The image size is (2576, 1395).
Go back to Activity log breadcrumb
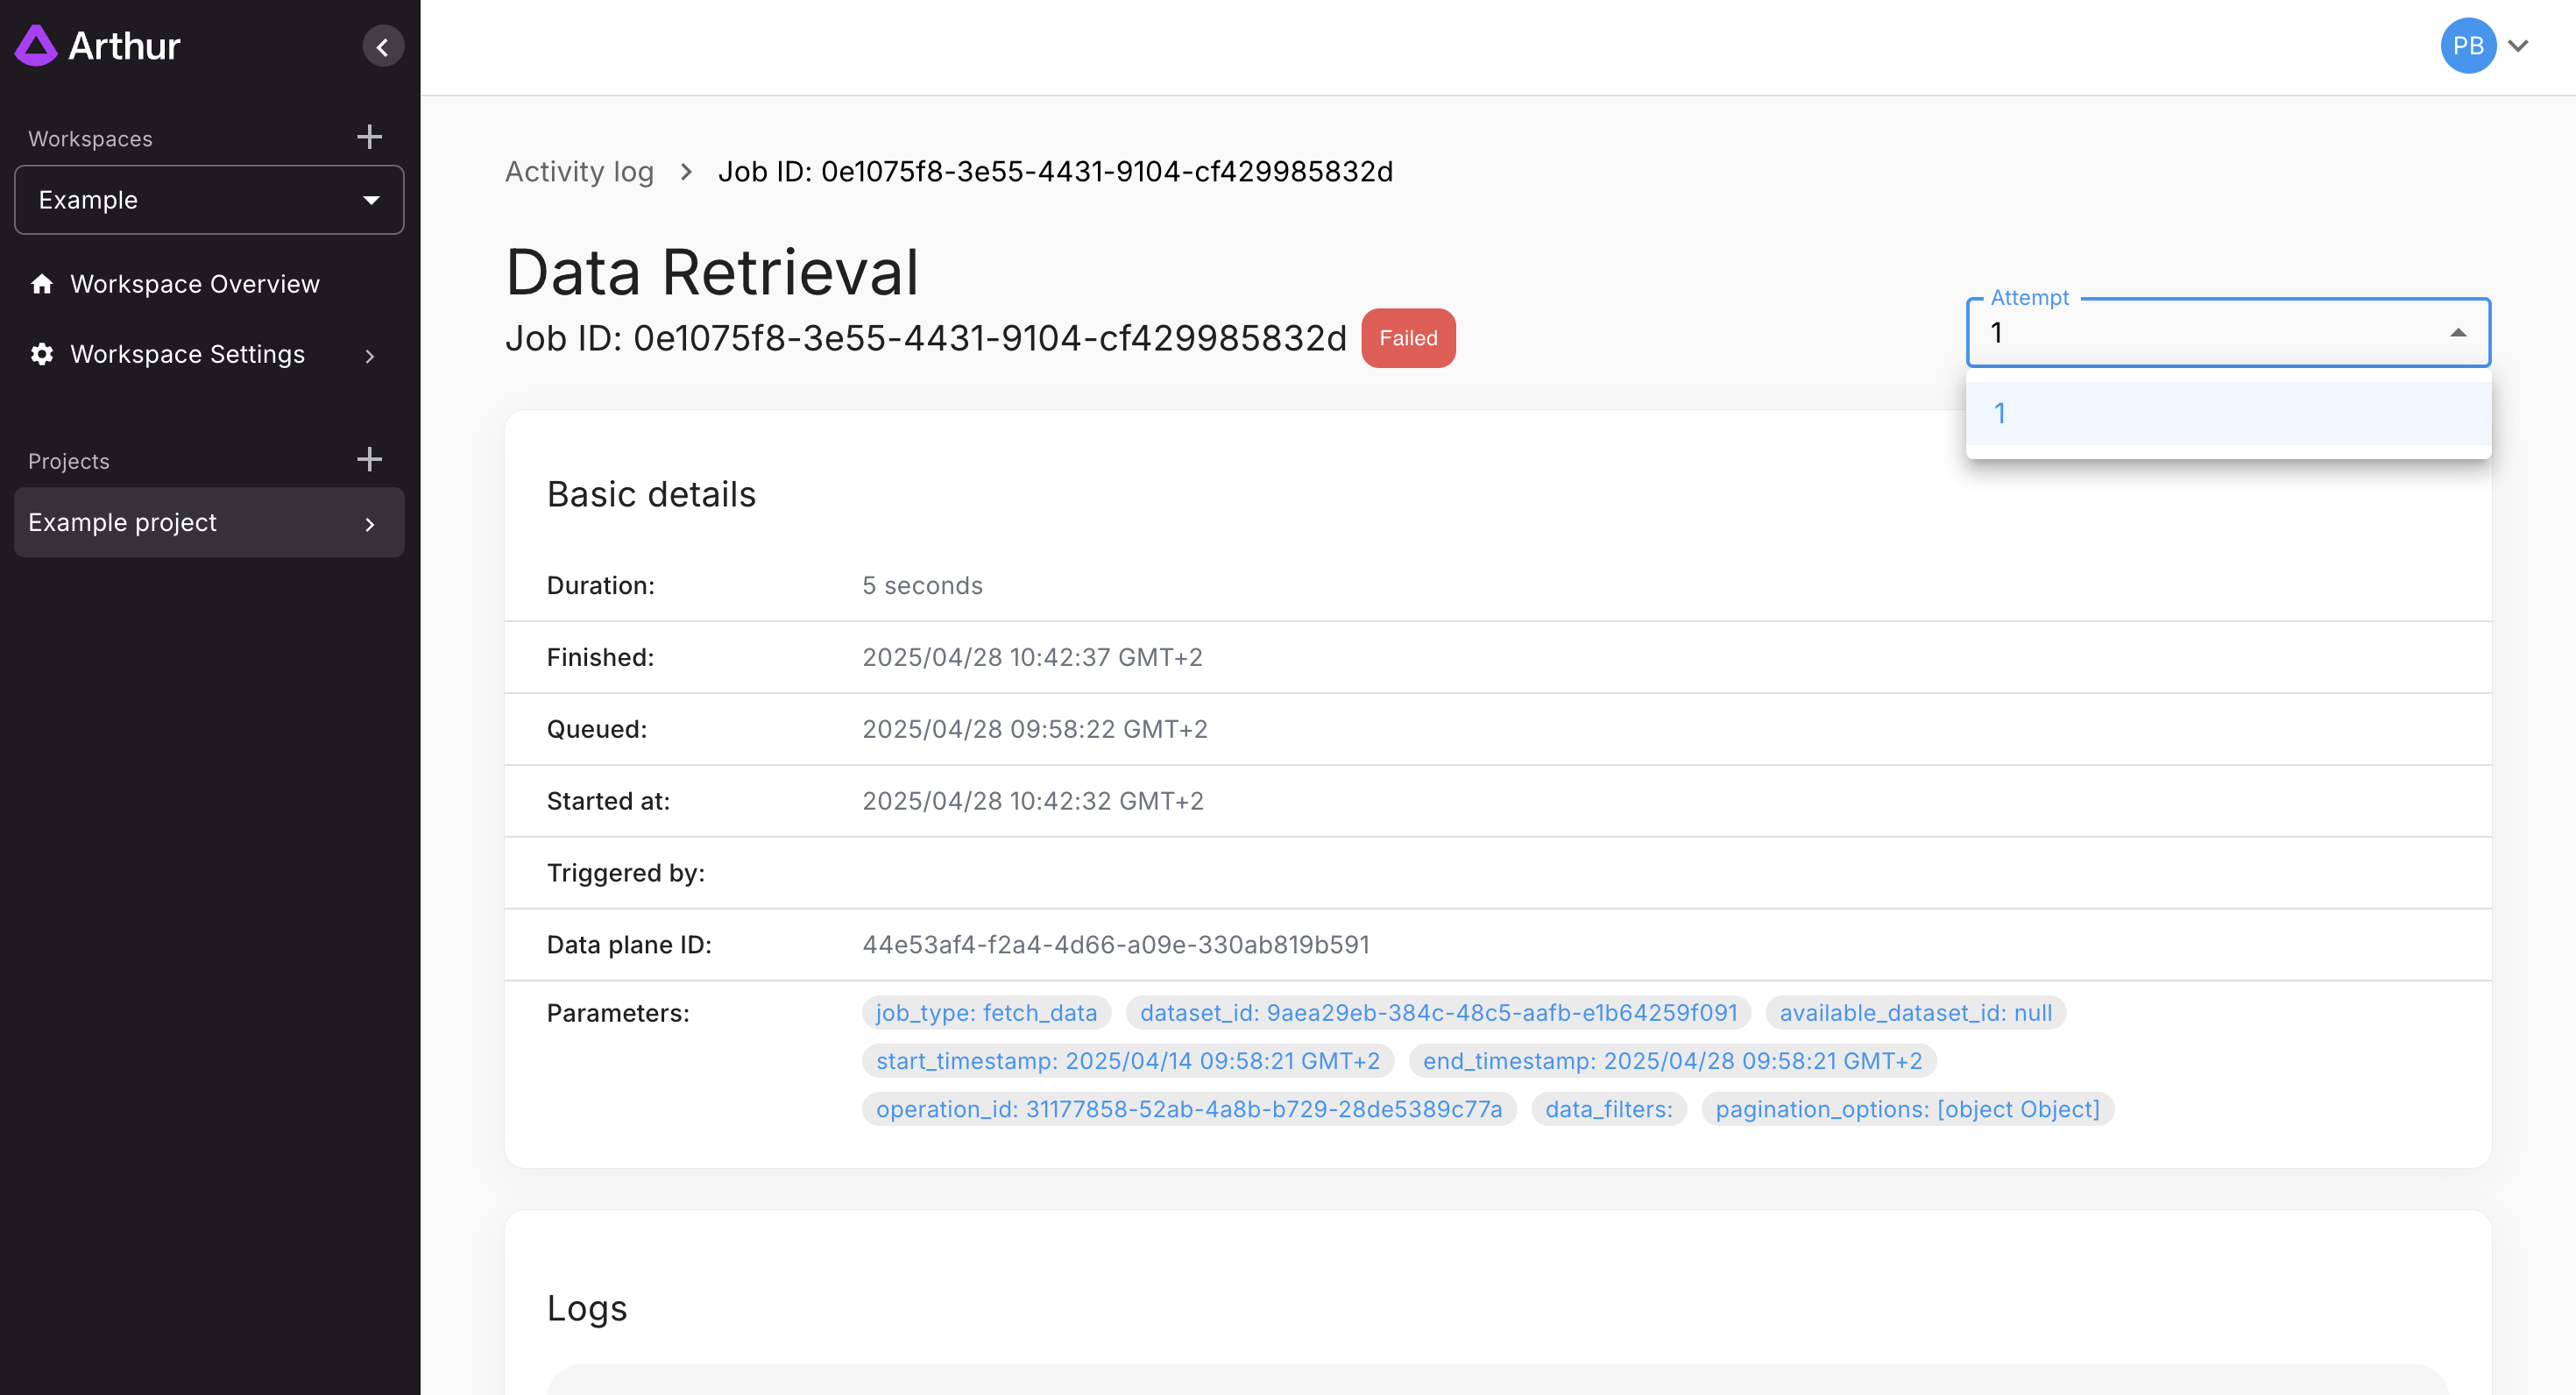(x=579, y=172)
